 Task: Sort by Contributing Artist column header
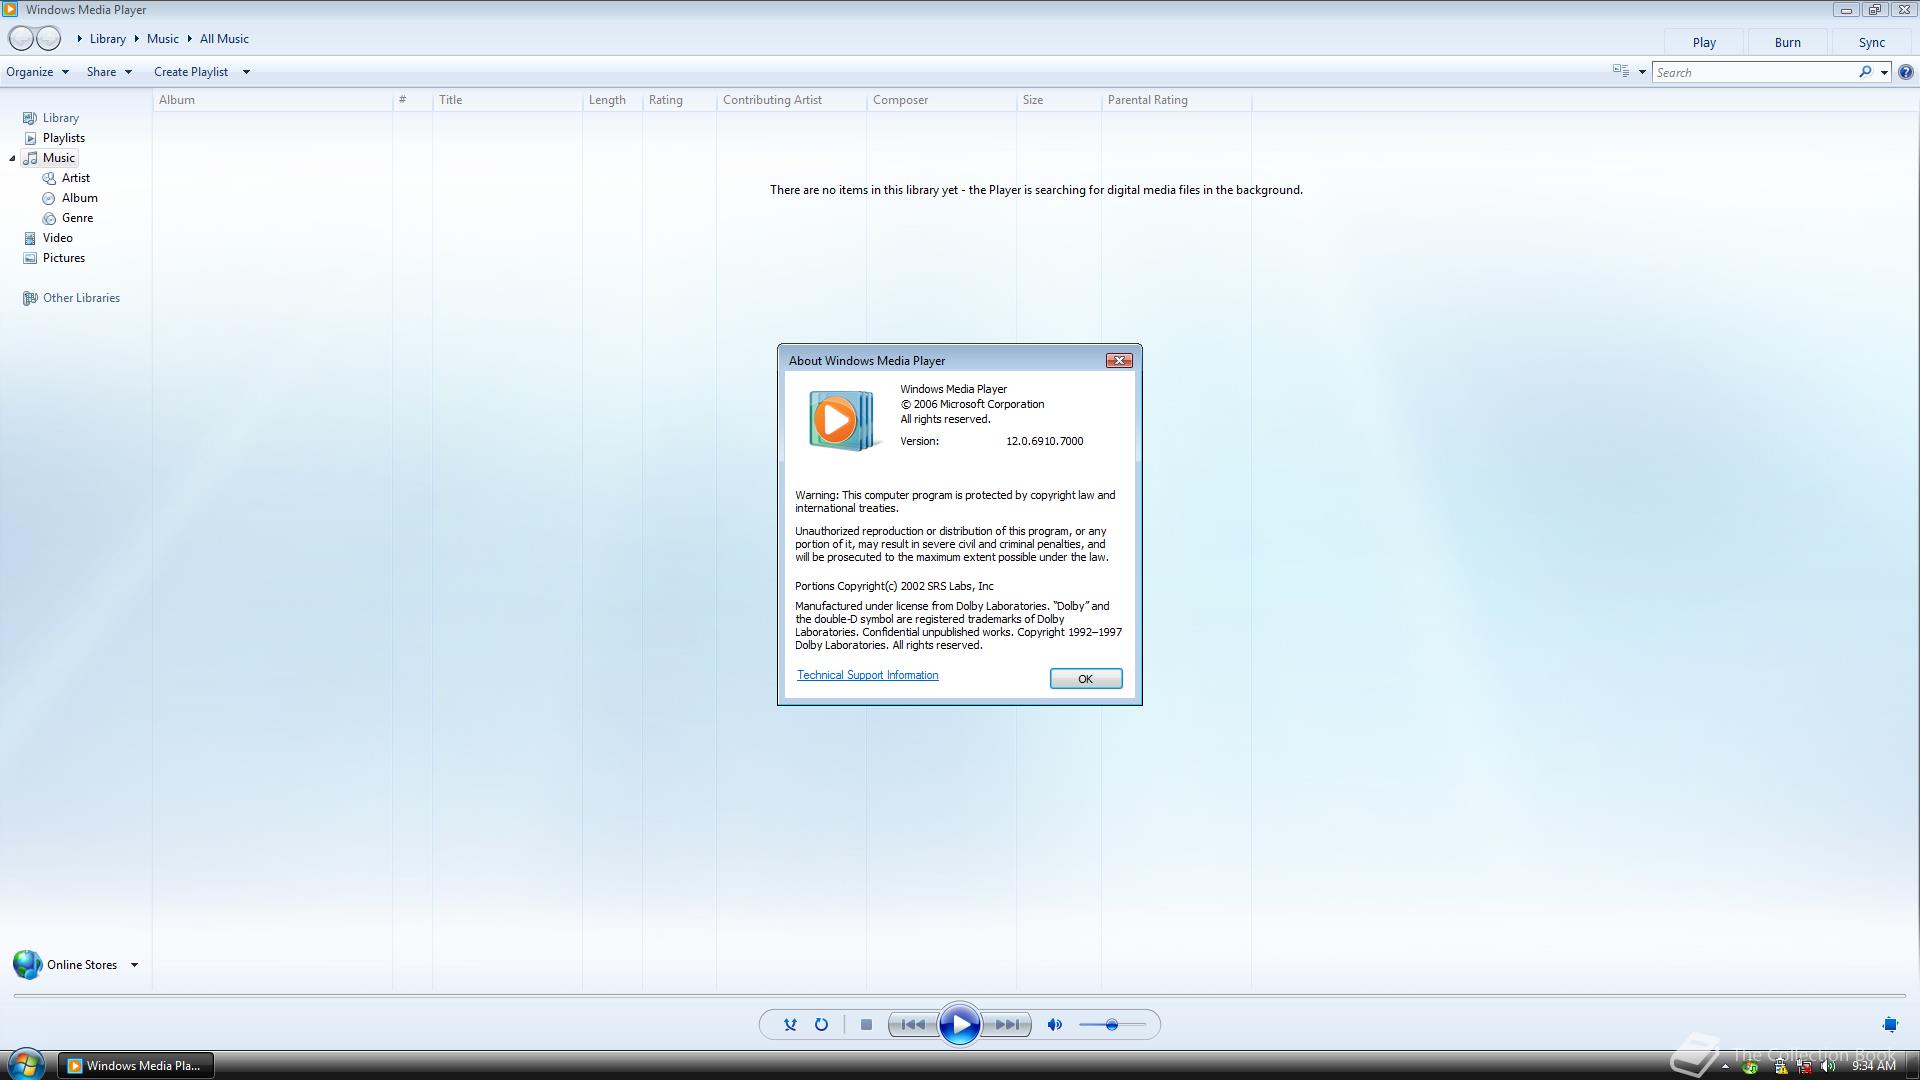(x=791, y=100)
